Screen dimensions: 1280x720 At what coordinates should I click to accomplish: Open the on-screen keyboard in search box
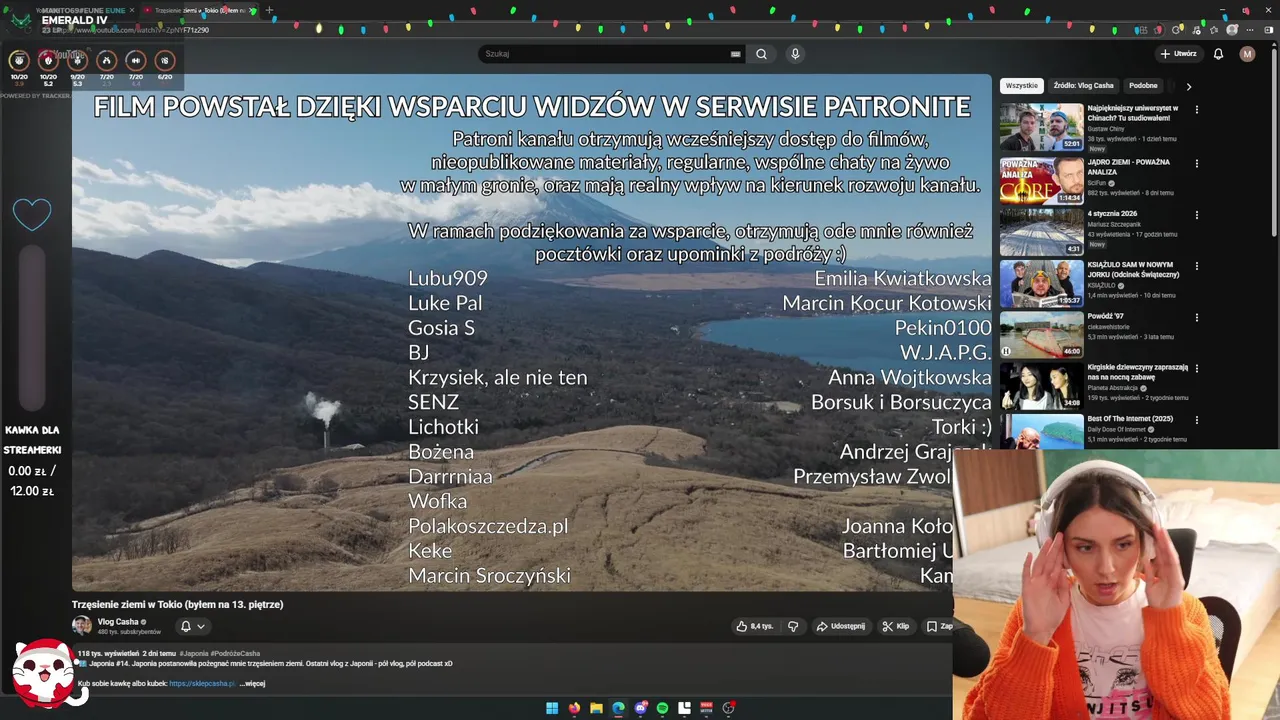[735, 54]
